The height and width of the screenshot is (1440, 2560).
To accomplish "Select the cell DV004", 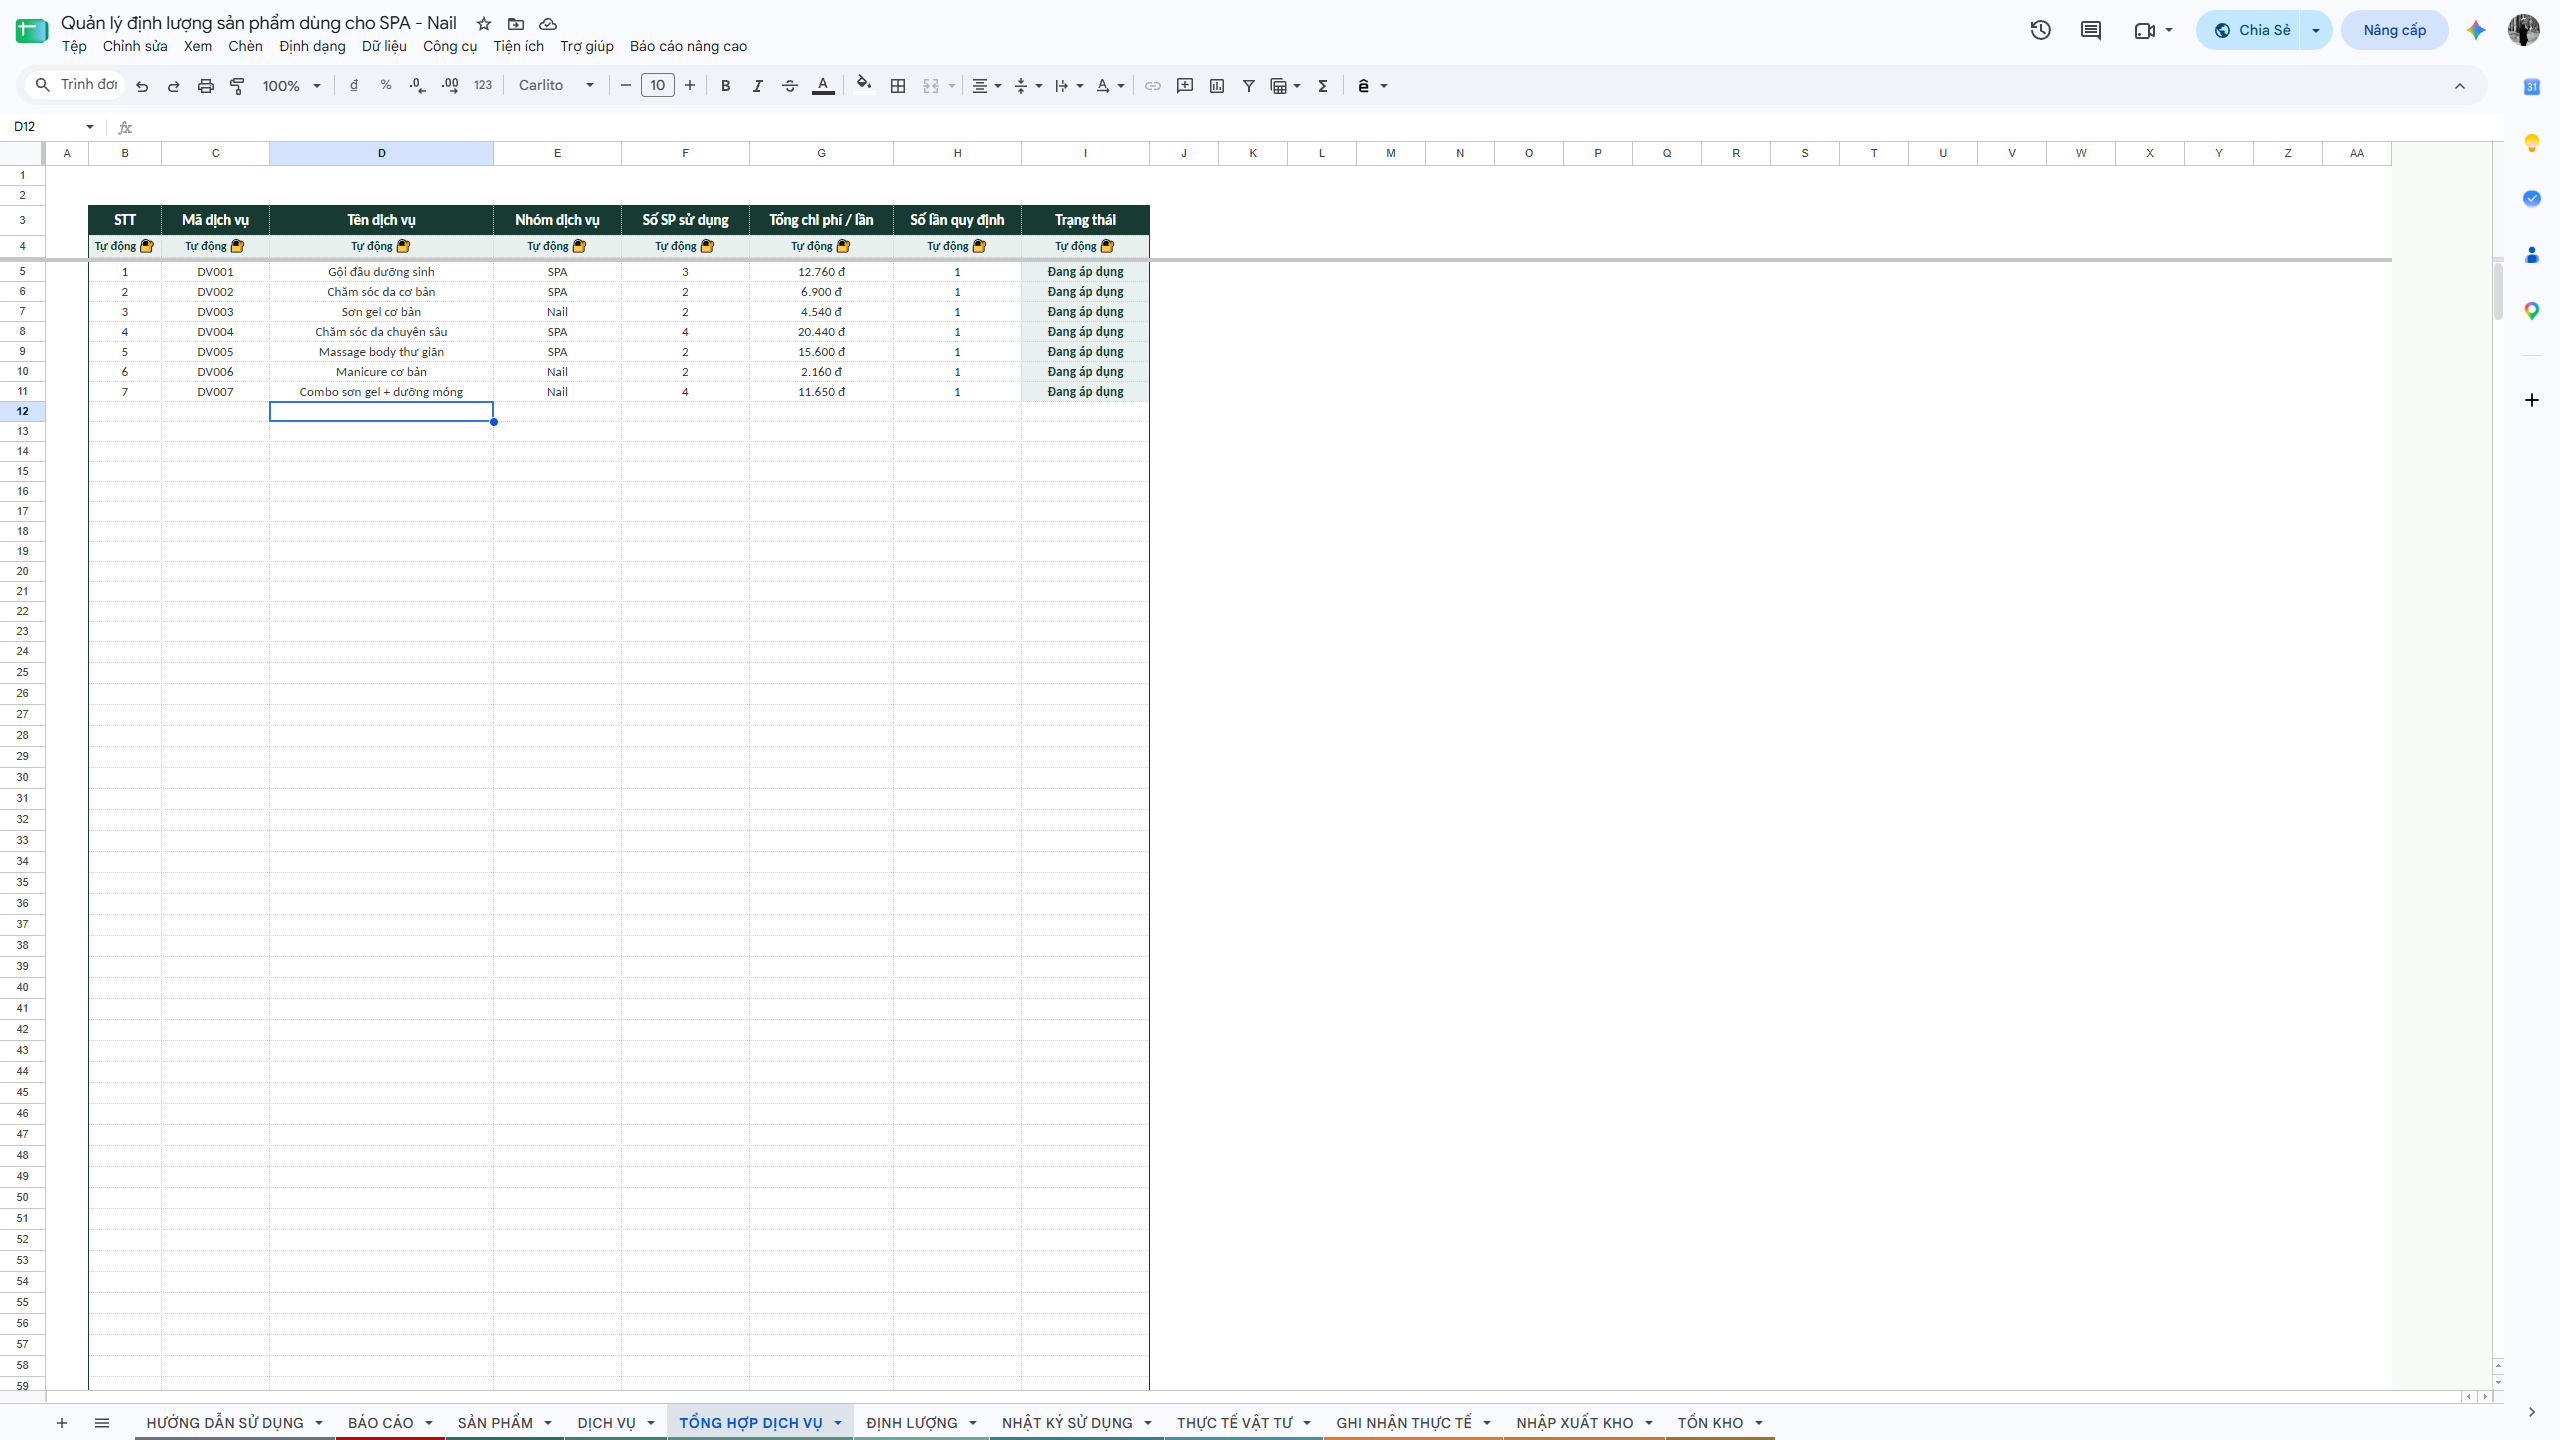I will (215, 332).
